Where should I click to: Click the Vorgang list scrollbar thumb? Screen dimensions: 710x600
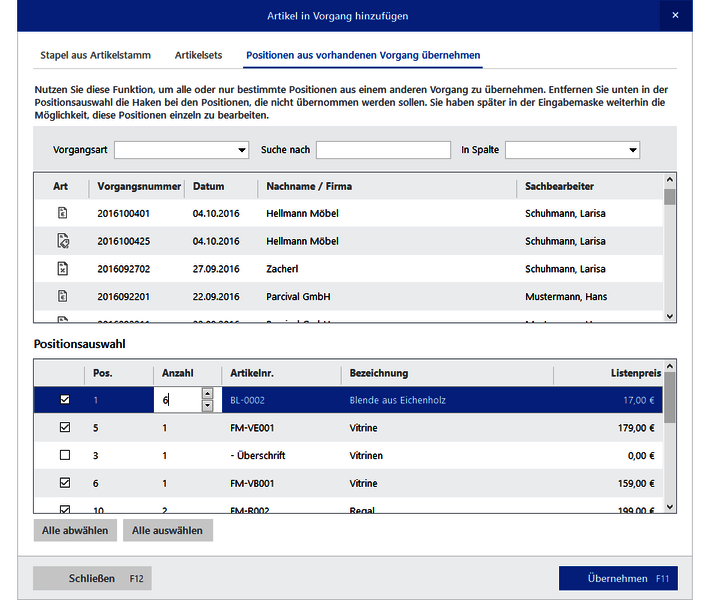670,197
